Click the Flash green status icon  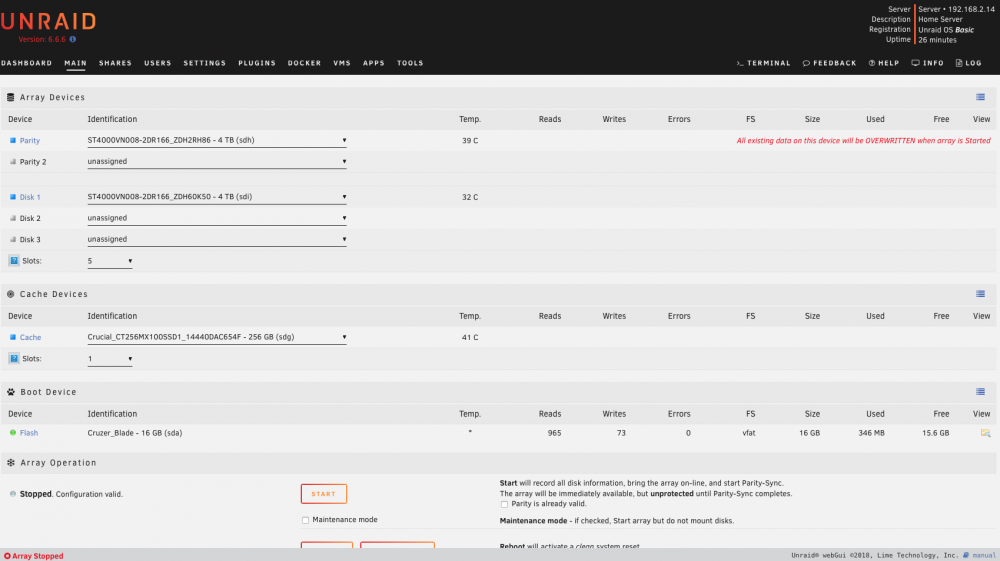(13, 433)
